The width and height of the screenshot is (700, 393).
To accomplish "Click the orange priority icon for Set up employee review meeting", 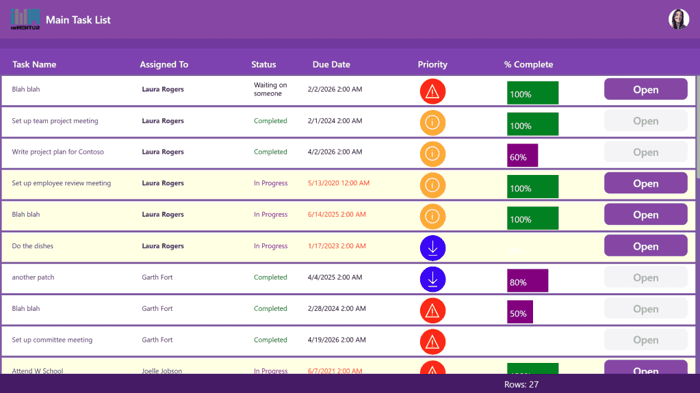I will click(432, 185).
